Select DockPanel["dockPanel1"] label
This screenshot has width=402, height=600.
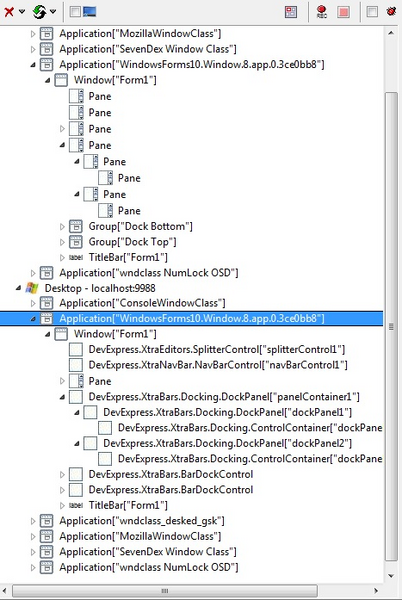click(228, 412)
